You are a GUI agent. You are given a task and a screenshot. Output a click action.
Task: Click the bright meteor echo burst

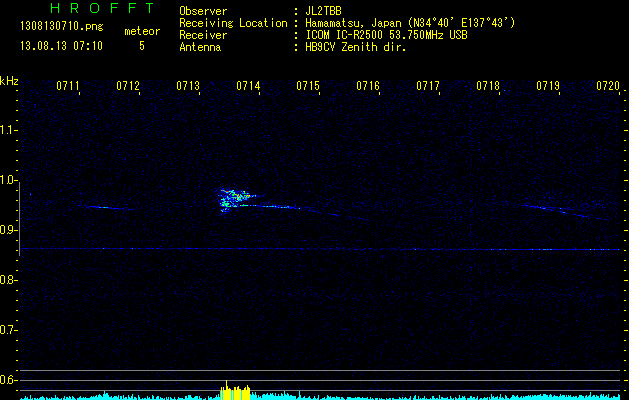click(x=235, y=198)
